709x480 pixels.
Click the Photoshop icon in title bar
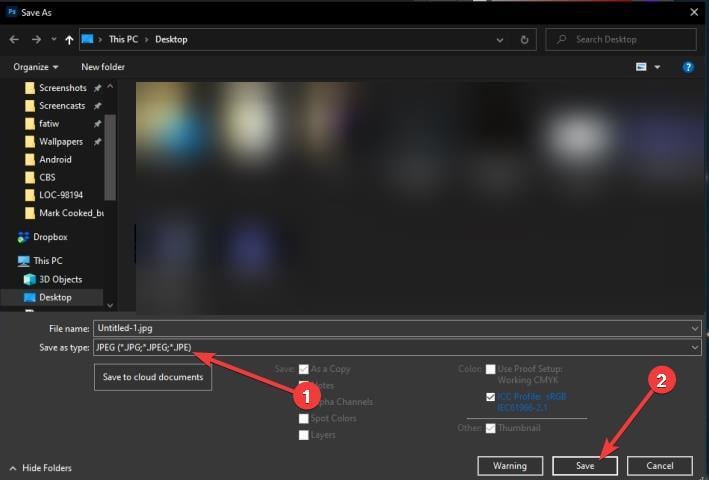tap(11, 12)
